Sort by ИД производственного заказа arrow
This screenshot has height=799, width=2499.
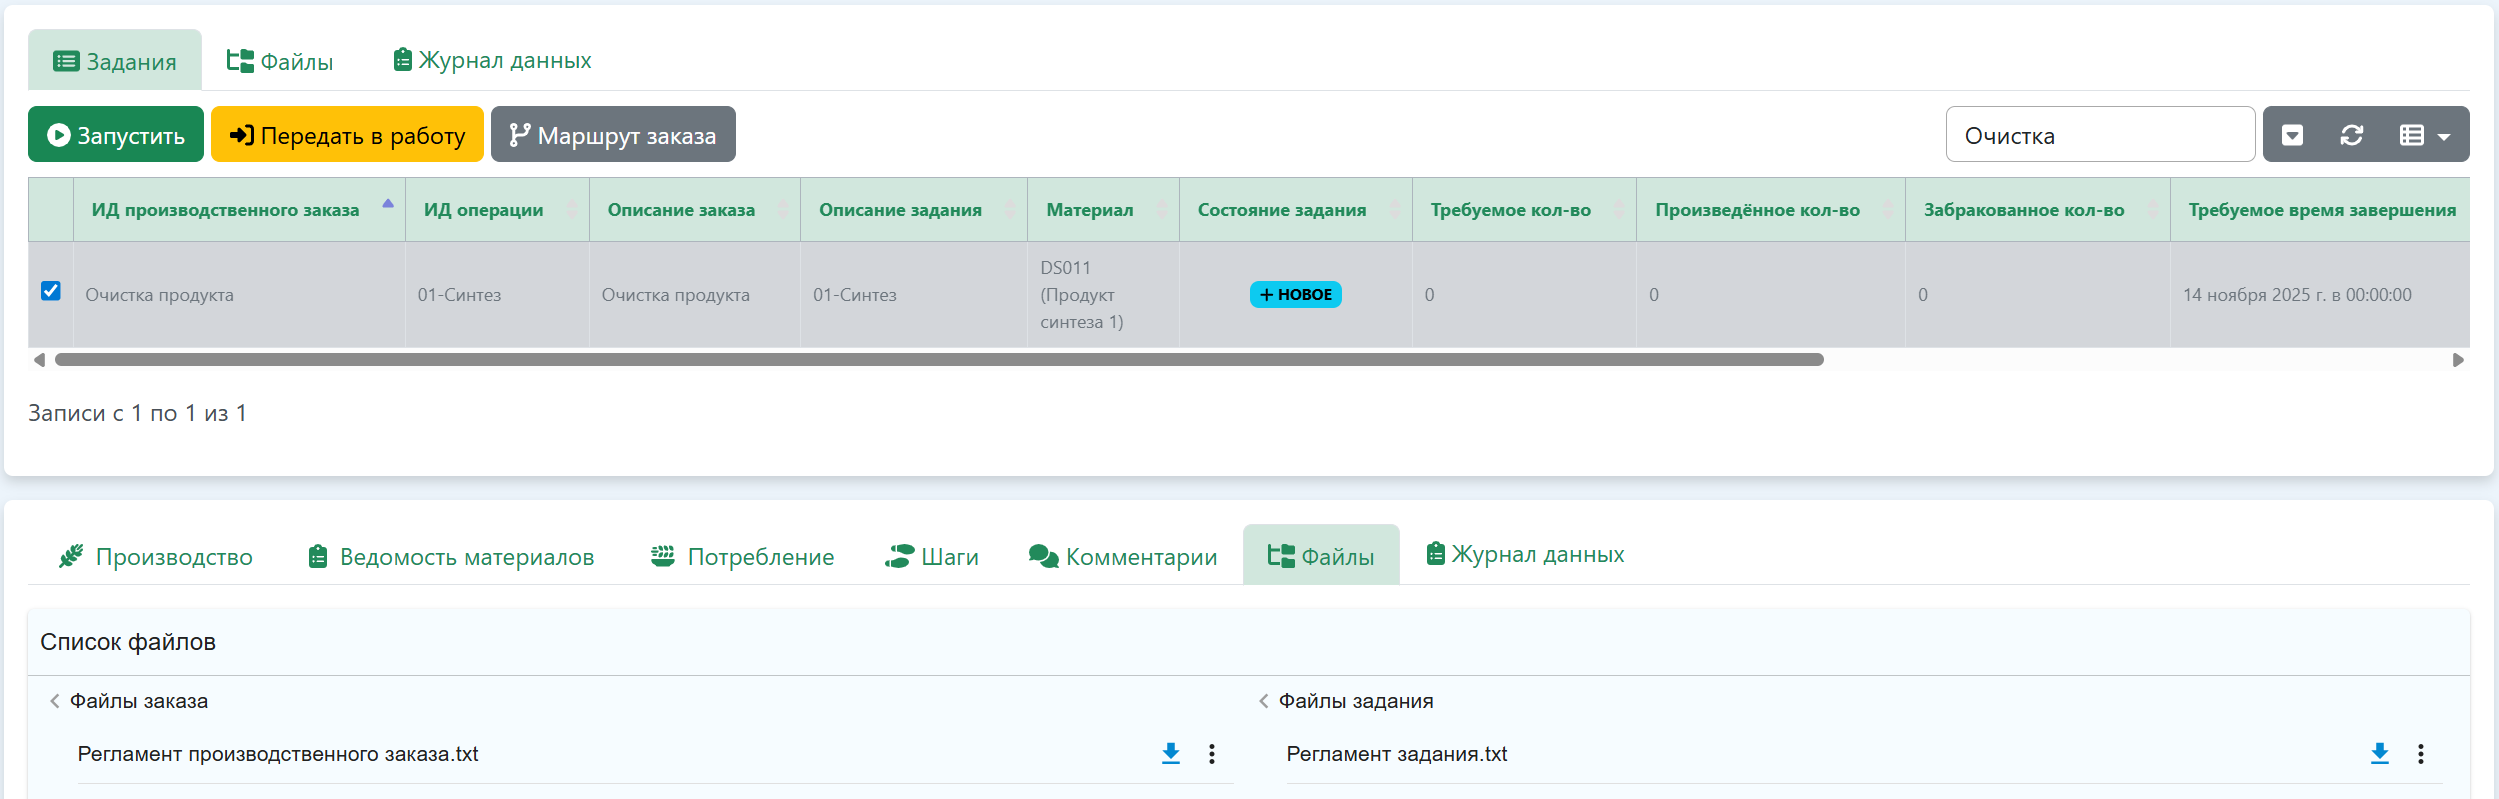coord(388,204)
